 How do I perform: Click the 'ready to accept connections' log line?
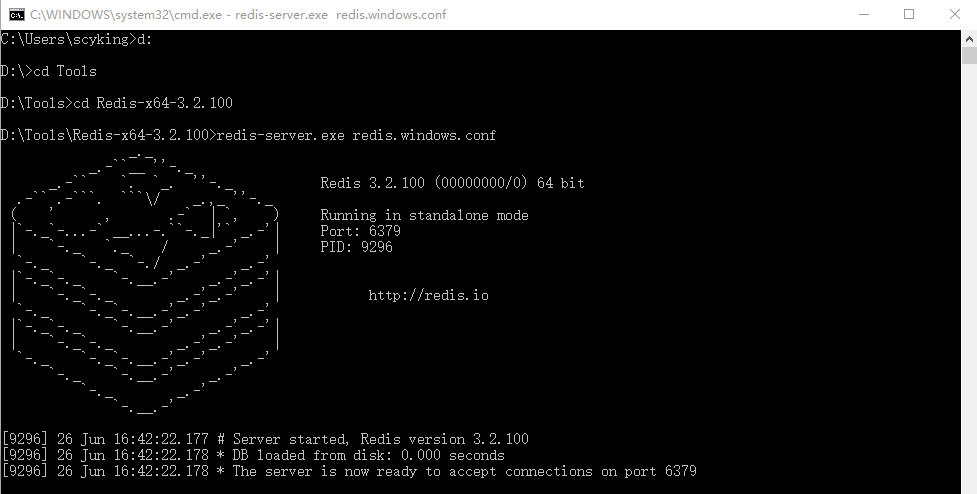(x=349, y=472)
